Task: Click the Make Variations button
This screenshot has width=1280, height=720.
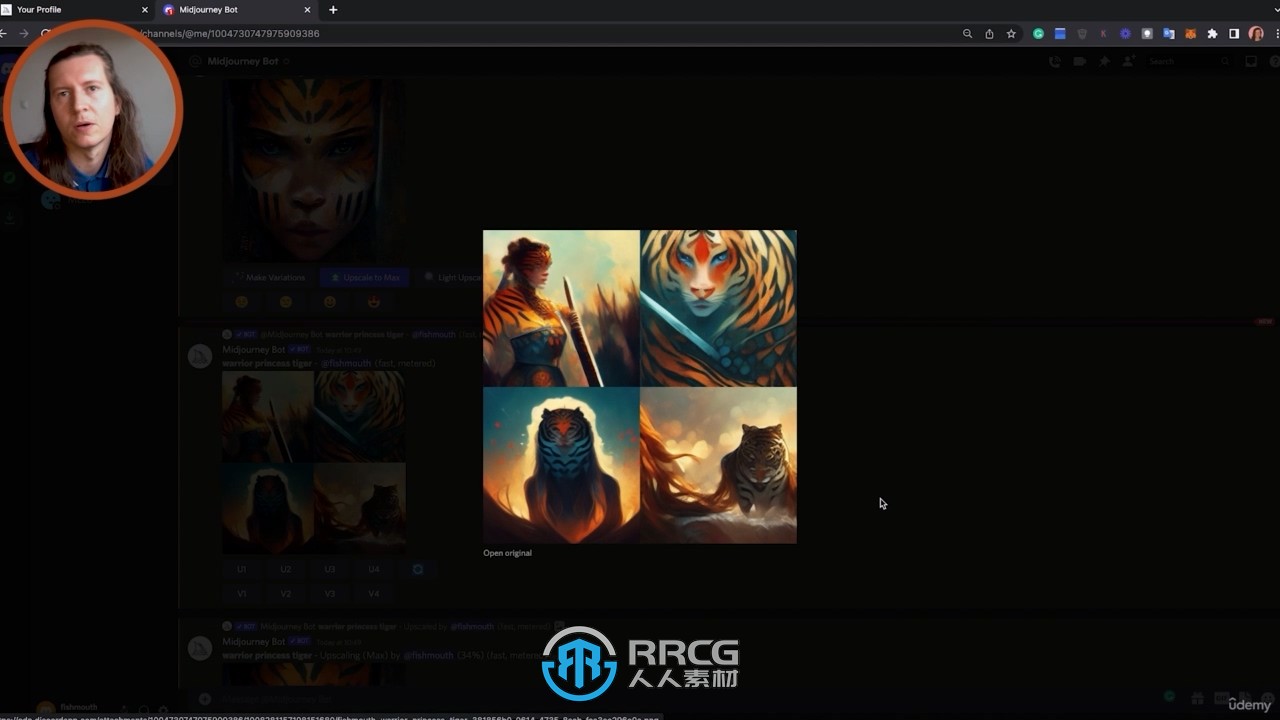Action: click(x=269, y=277)
